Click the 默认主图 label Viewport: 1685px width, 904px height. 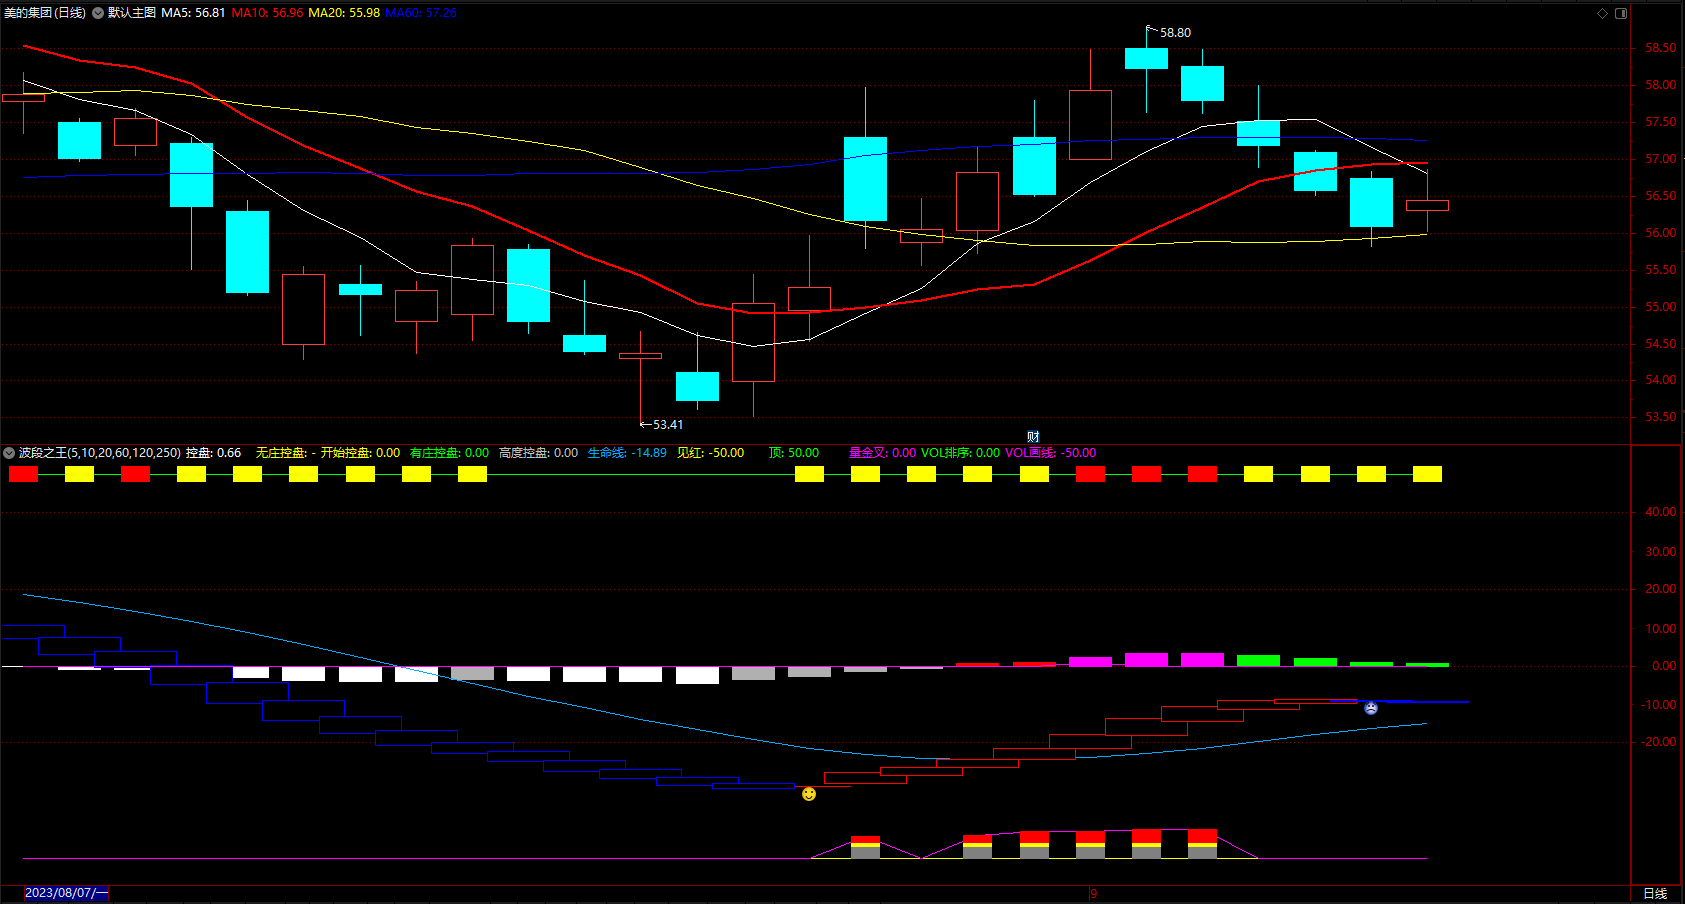[132, 13]
